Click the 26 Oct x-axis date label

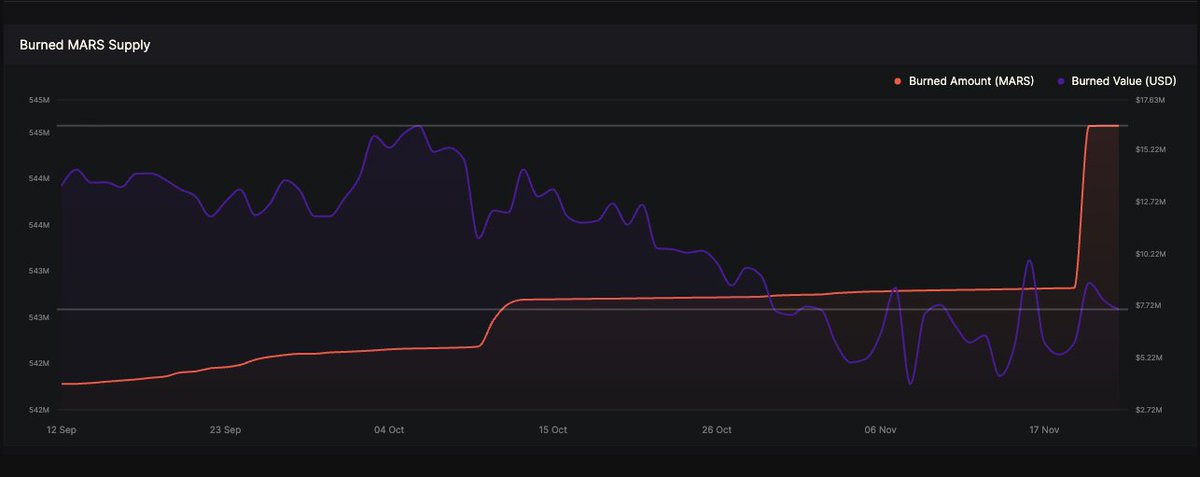[x=717, y=430]
